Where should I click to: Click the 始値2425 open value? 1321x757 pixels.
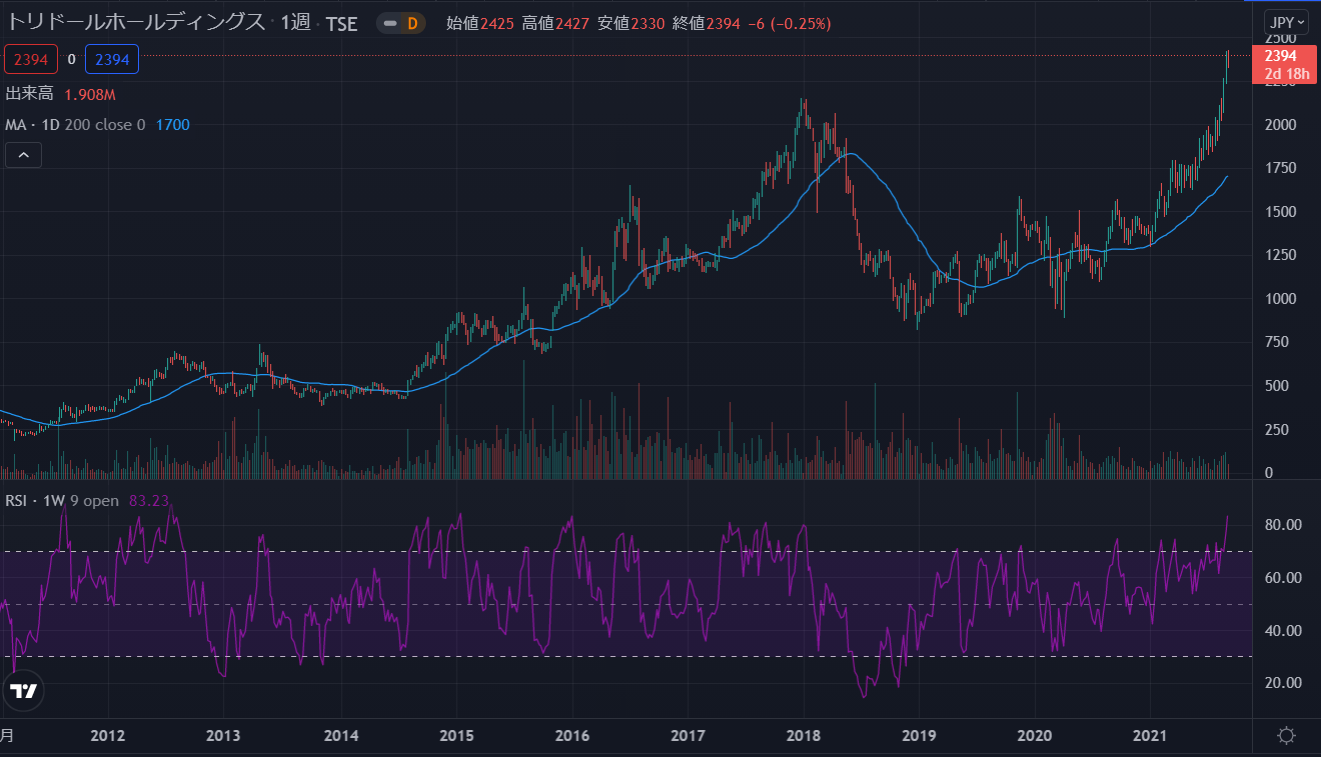tap(480, 23)
